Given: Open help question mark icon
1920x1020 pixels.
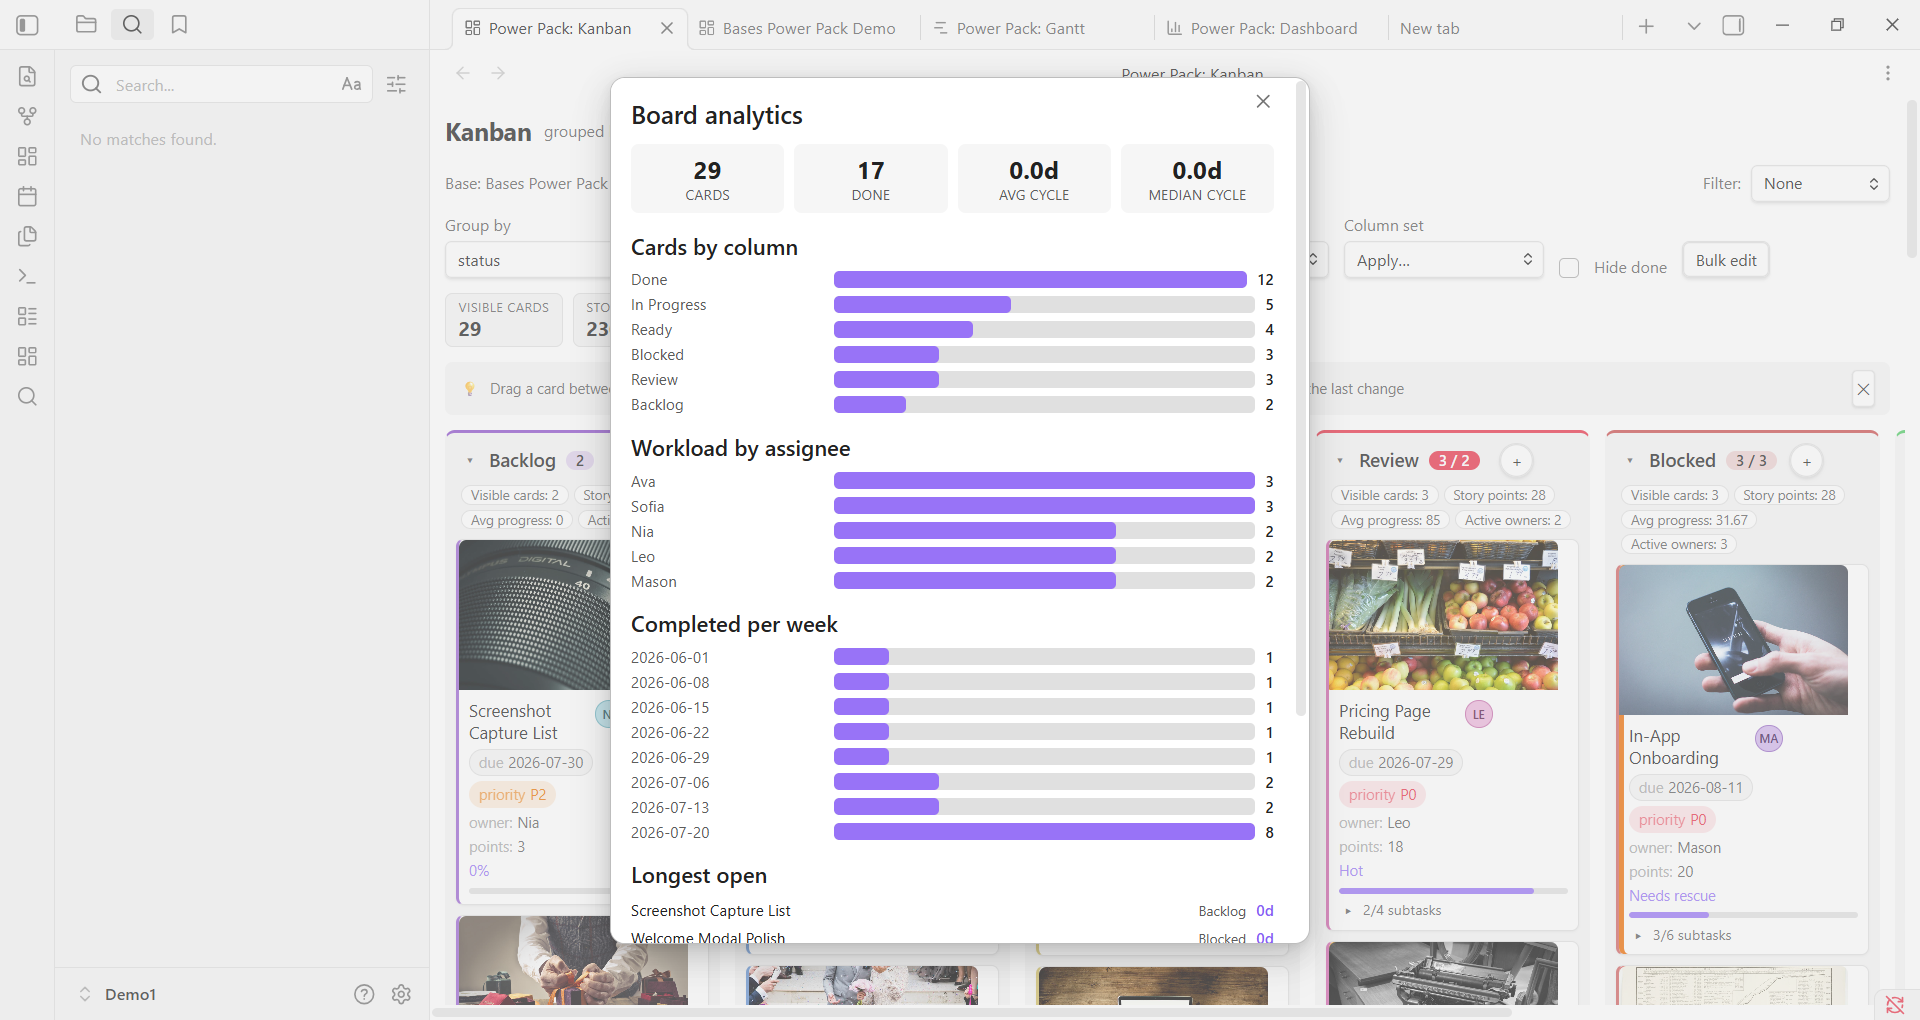Looking at the screenshot, I should (364, 994).
